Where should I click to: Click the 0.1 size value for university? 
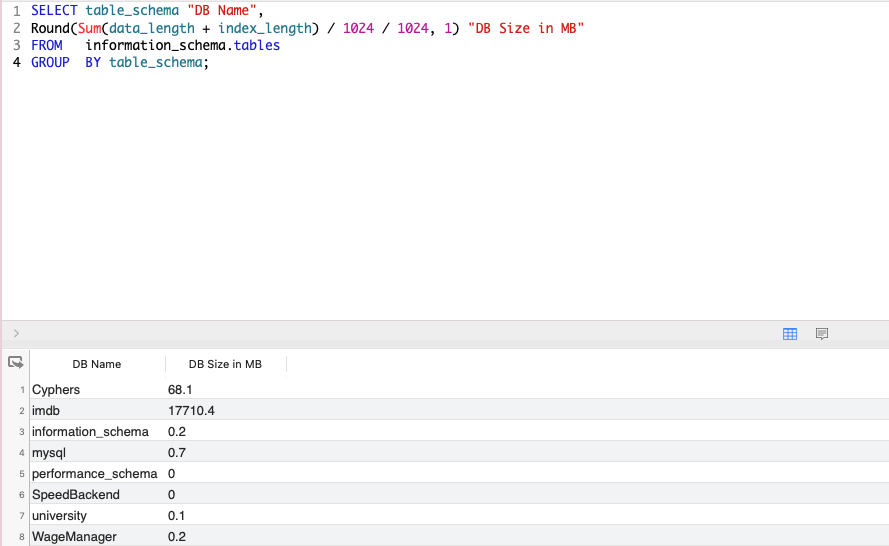click(x=176, y=515)
